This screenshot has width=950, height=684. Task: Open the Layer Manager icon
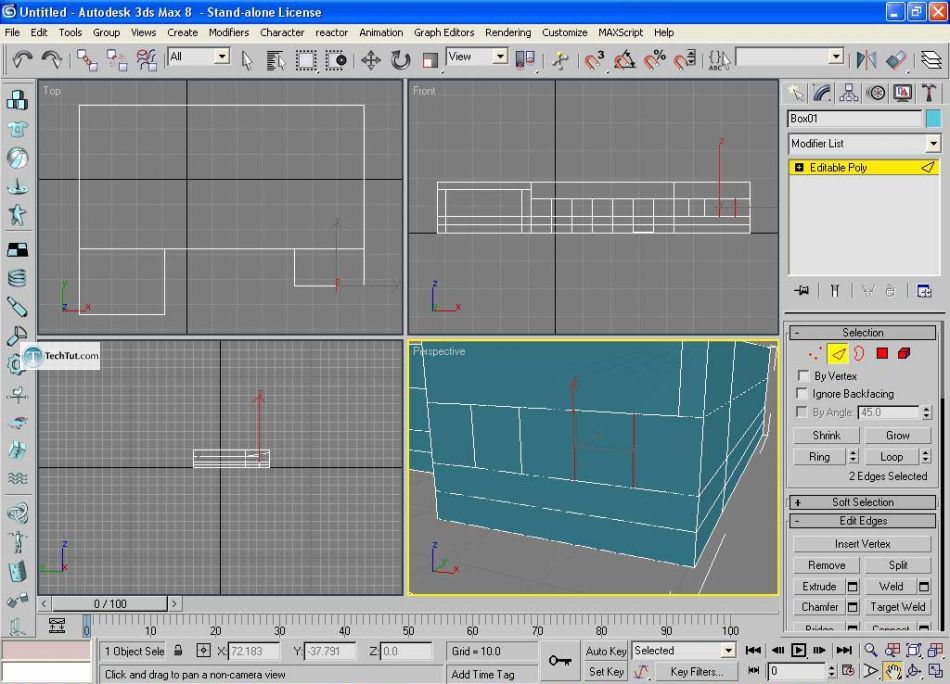(931, 60)
